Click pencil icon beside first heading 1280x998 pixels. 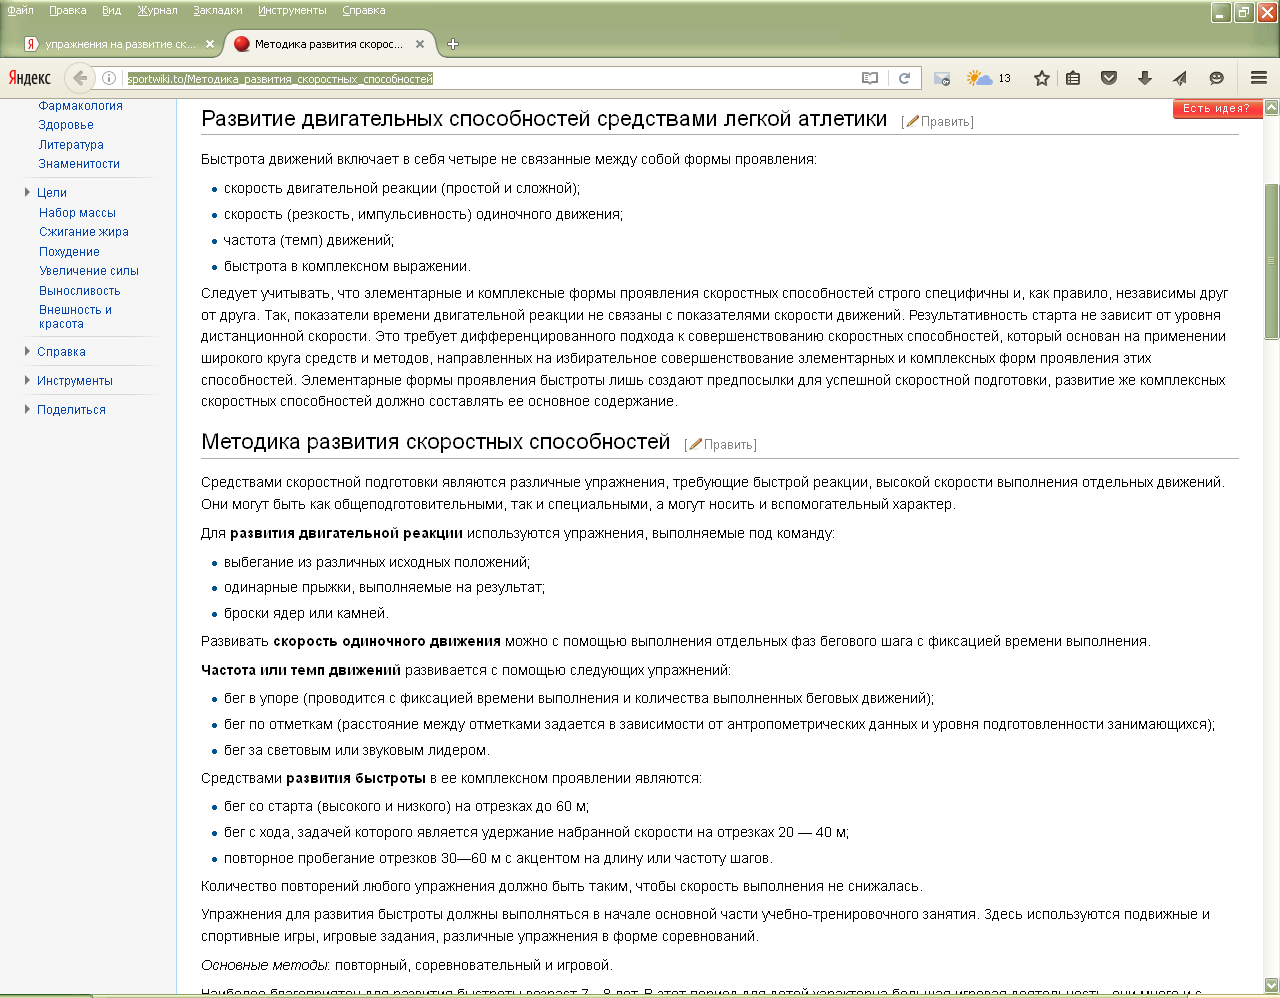tap(912, 121)
